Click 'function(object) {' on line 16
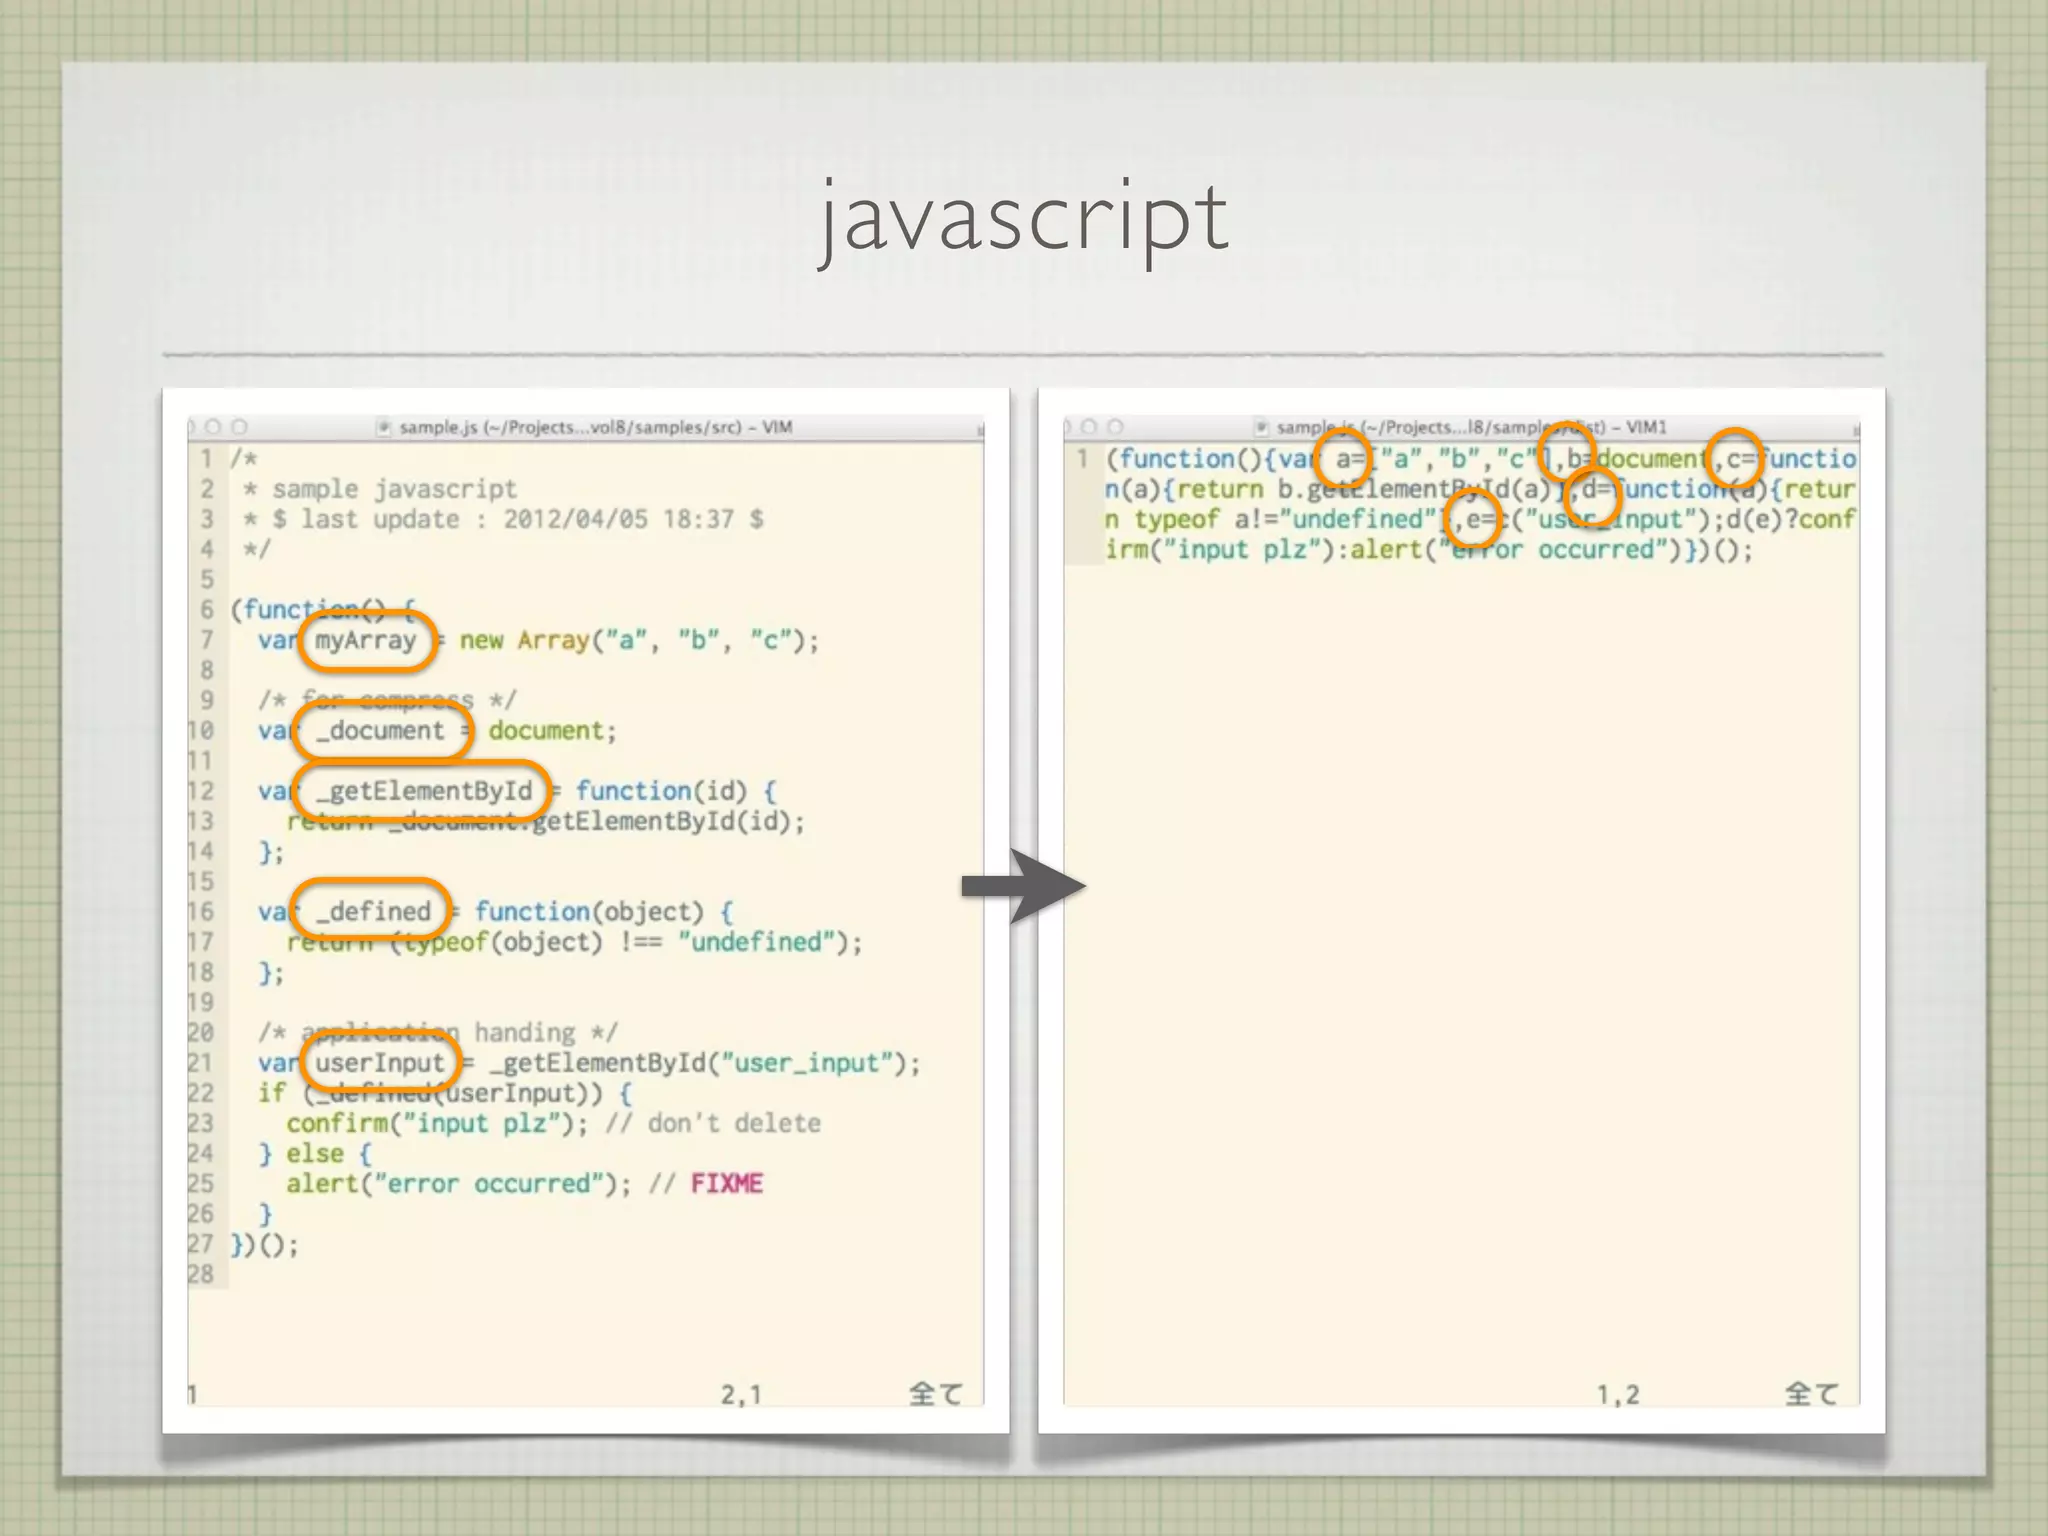 click(604, 912)
